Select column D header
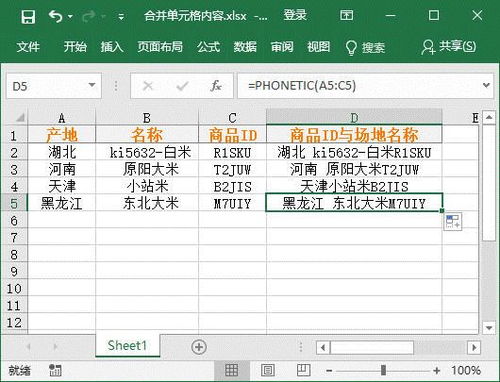The image size is (500, 382). pos(354,117)
